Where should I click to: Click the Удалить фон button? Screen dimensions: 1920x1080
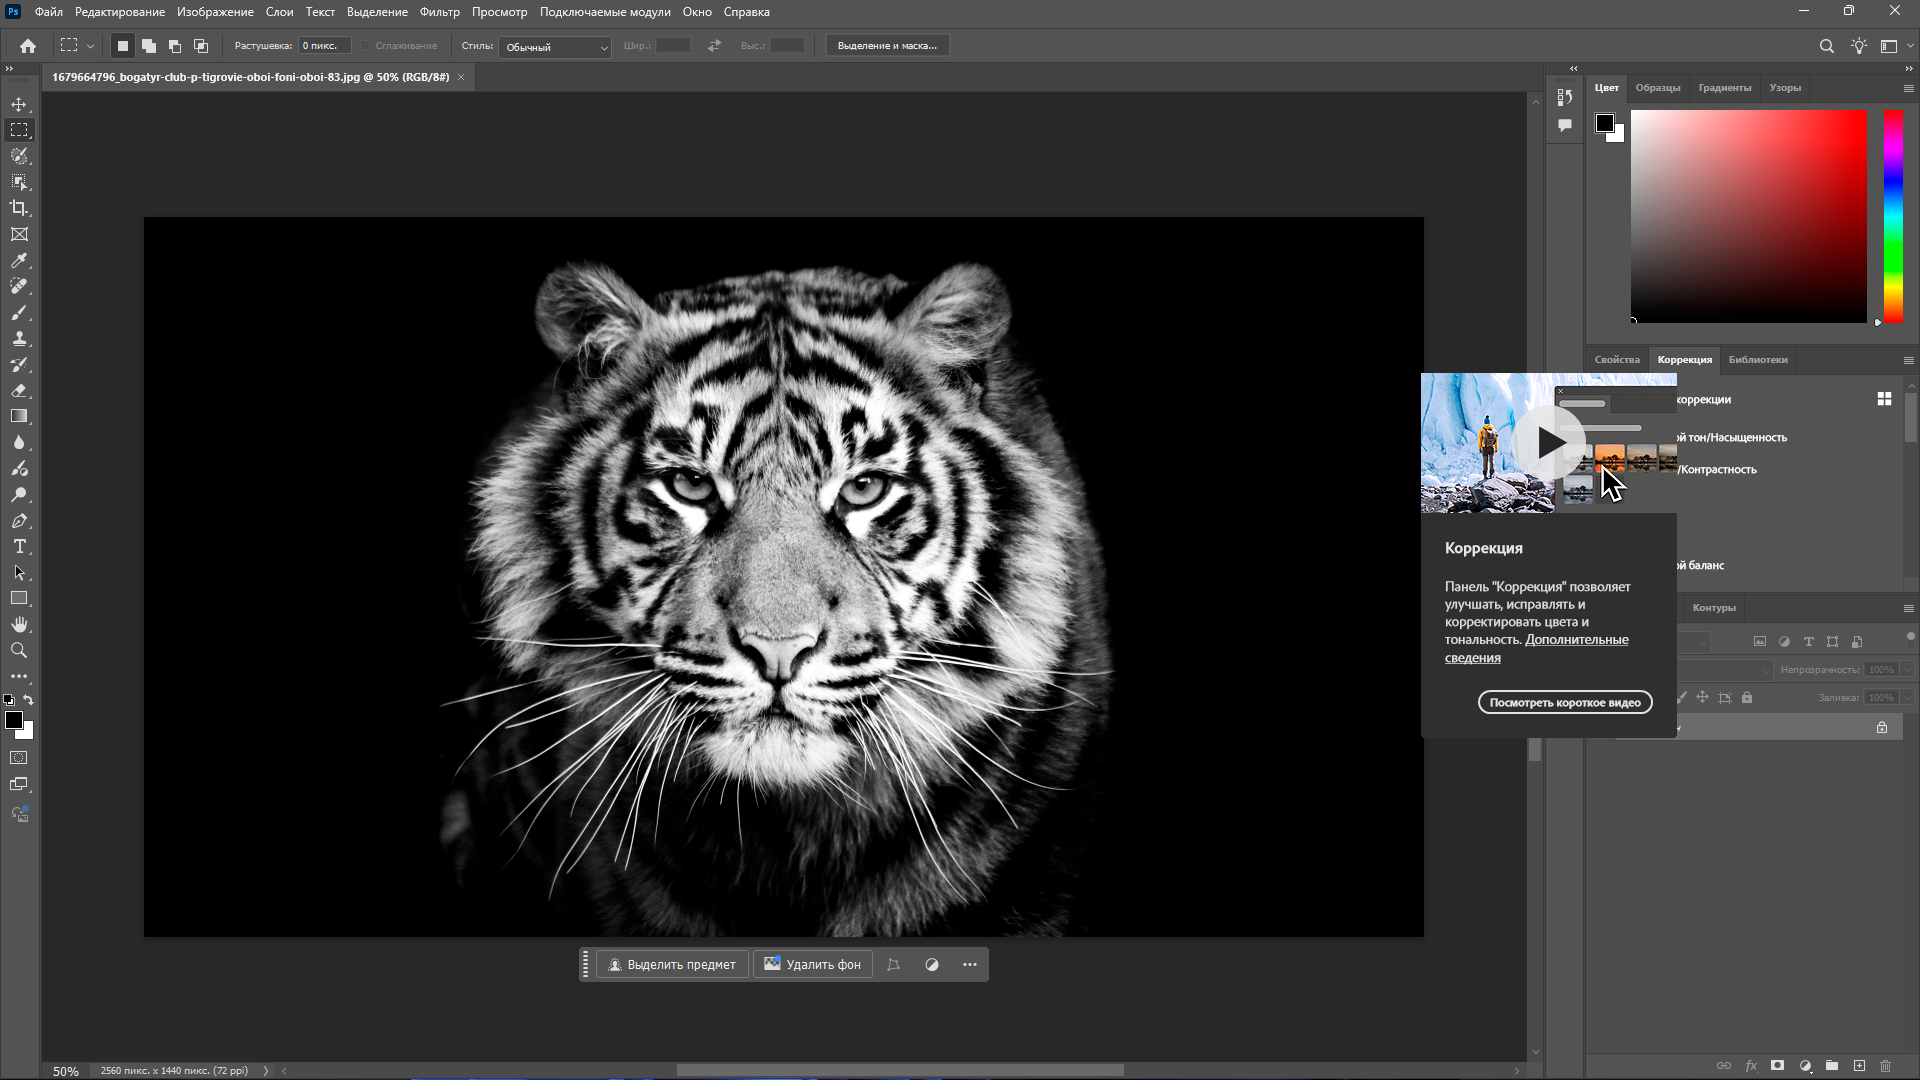[x=812, y=964]
